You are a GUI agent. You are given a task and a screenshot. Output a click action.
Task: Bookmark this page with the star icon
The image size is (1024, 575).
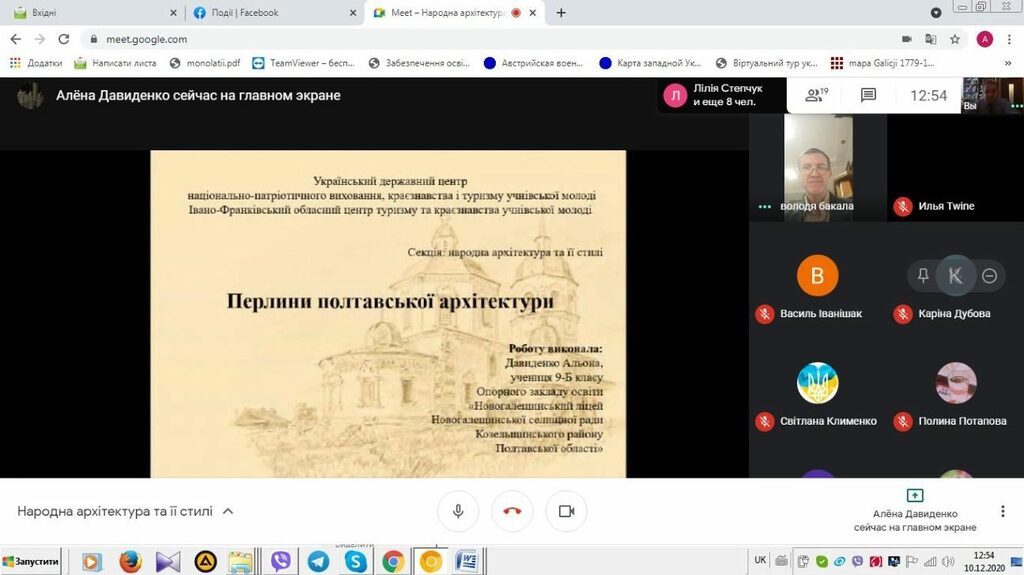pos(955,39)
